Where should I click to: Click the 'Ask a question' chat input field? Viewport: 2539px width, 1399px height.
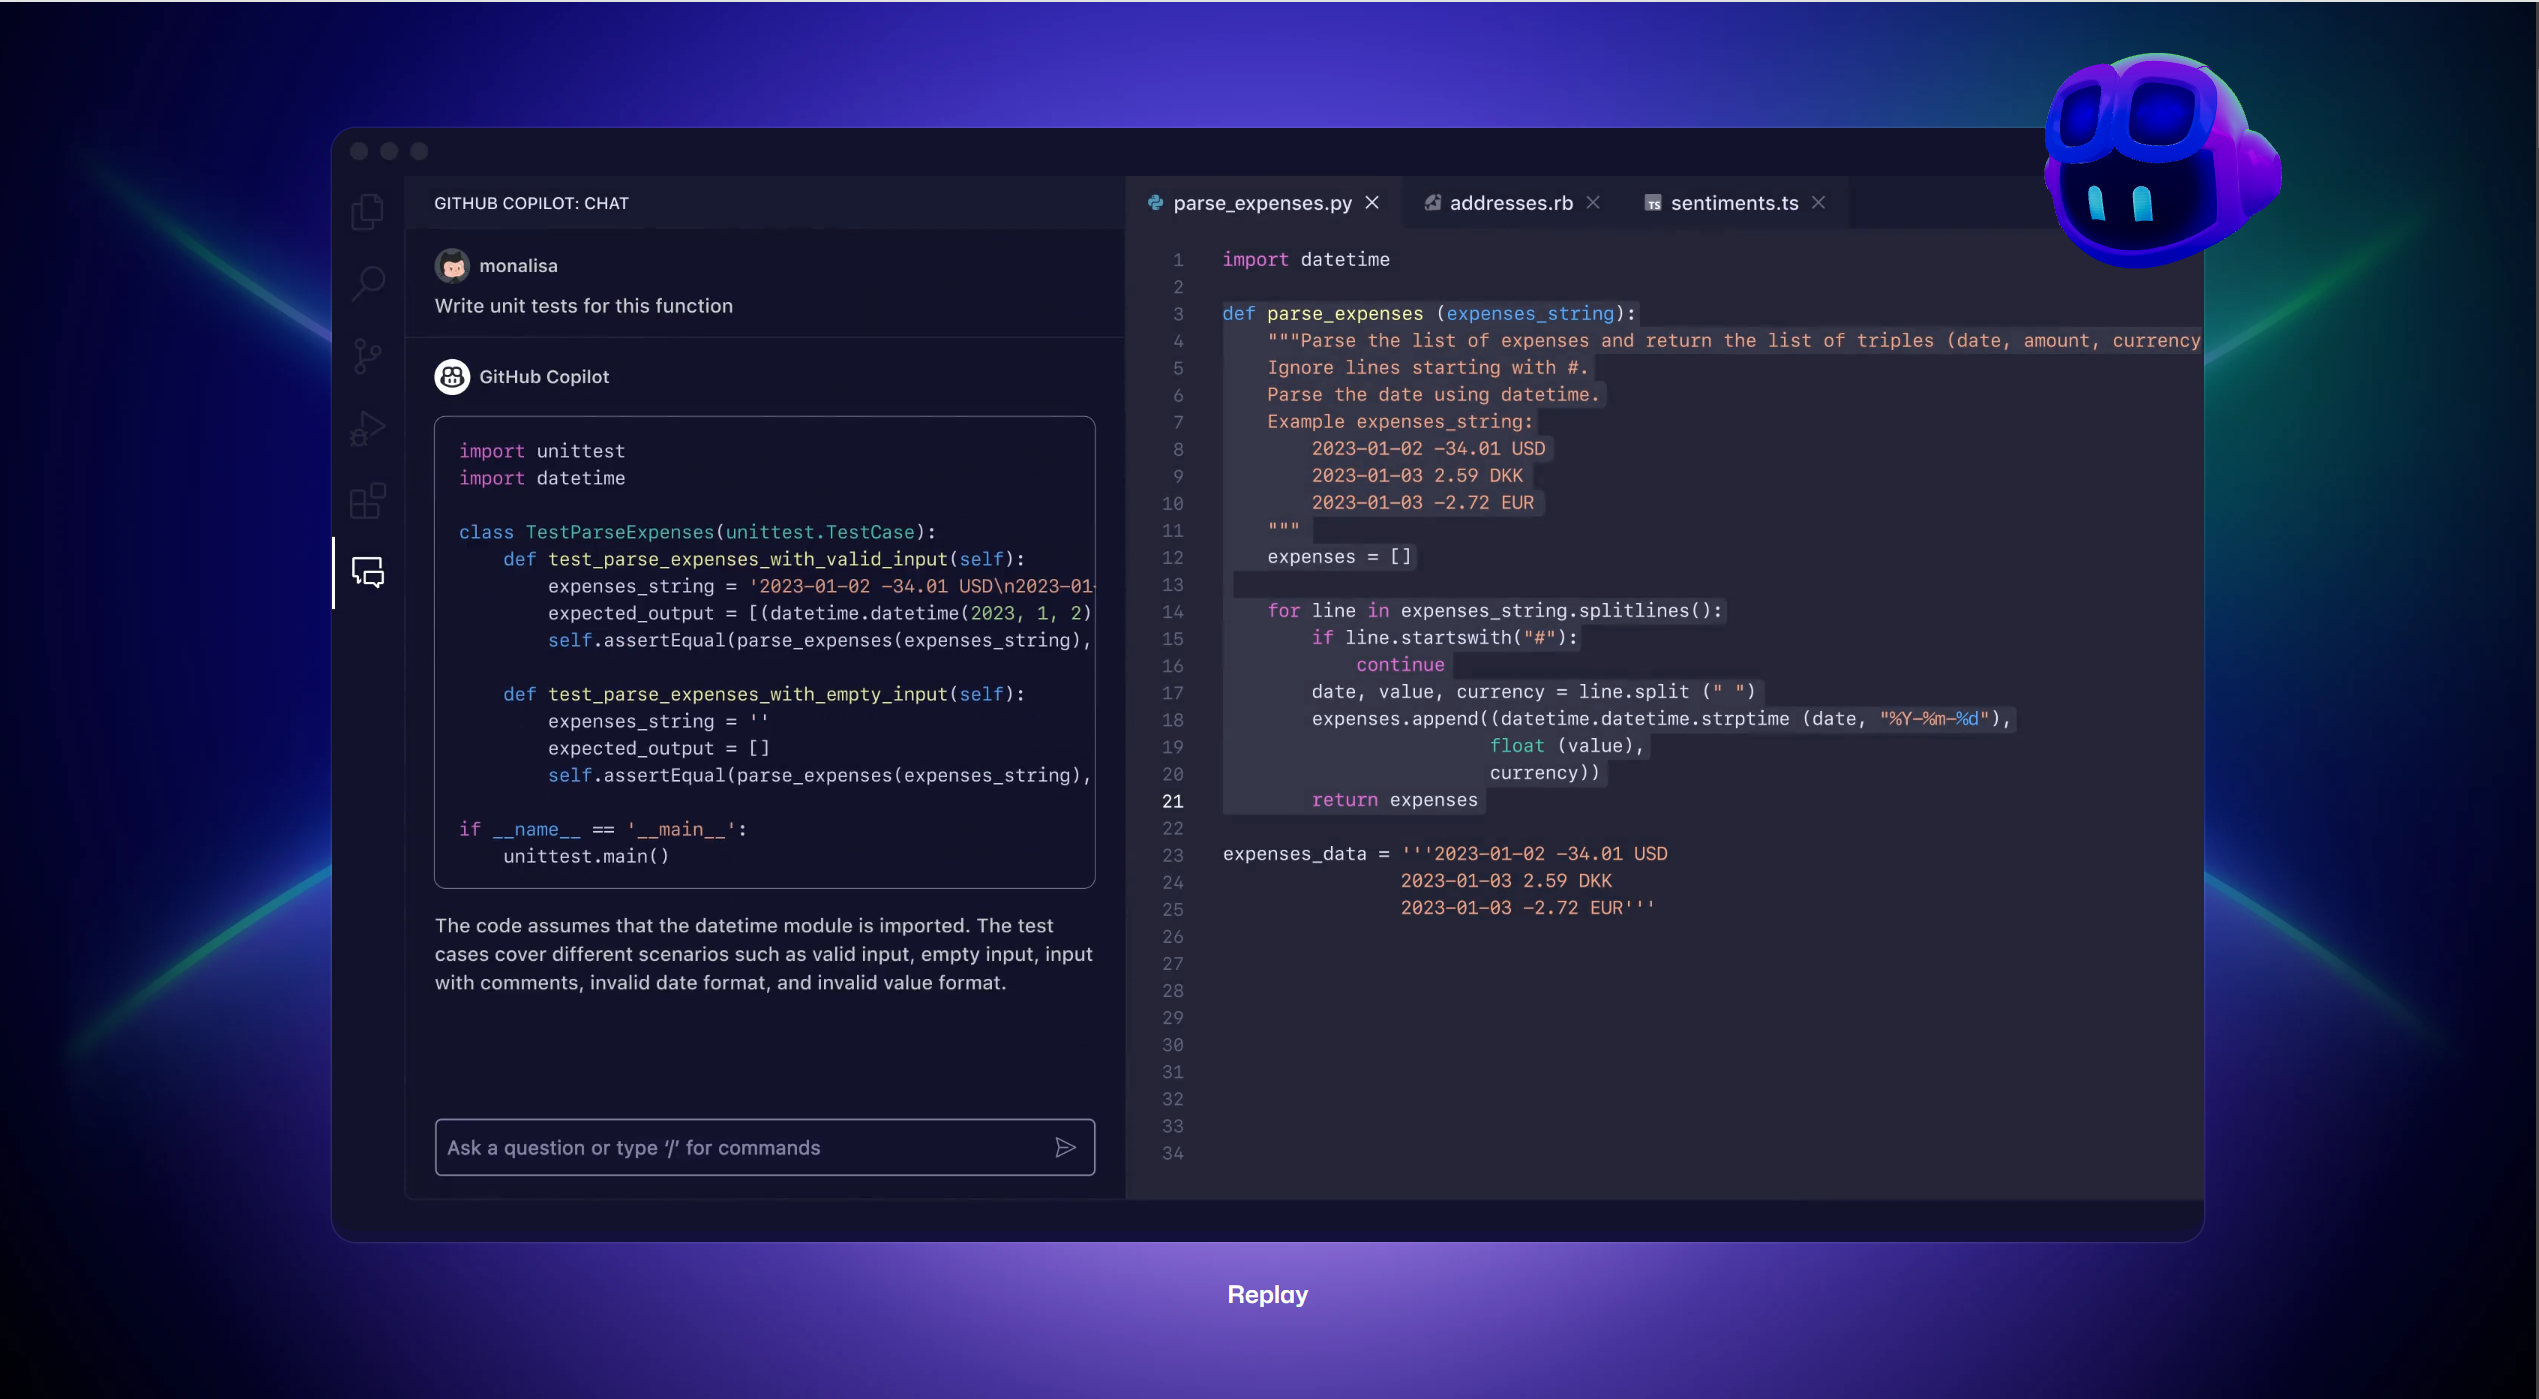point(764,1147)
